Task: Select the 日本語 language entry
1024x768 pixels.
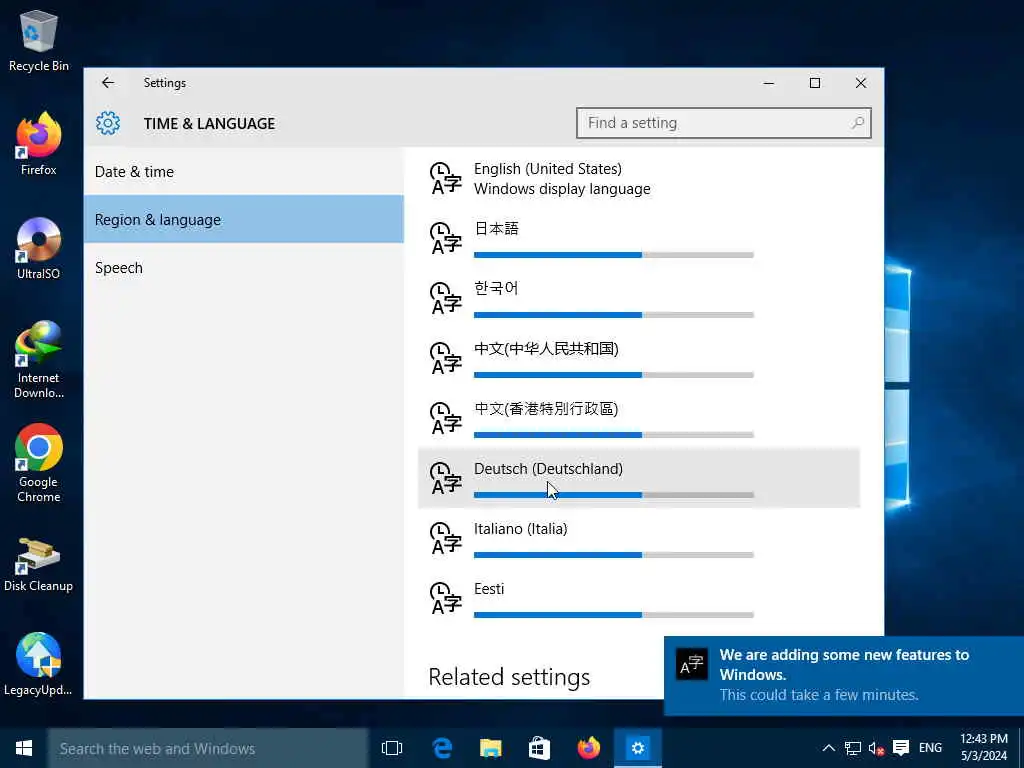Action: (639, 238)
